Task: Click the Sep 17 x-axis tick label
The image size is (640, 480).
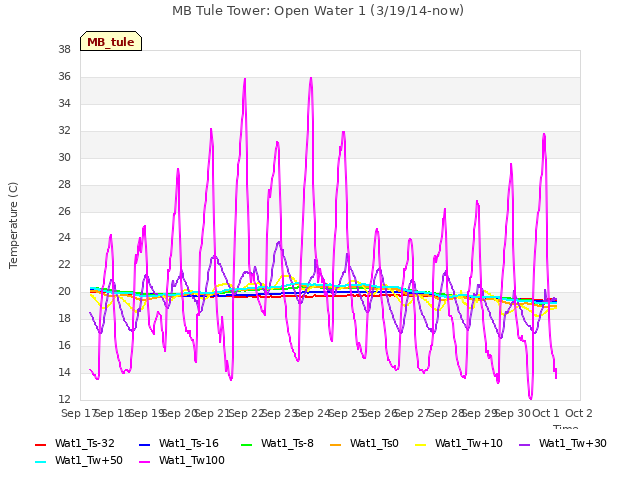Action: 79,413
